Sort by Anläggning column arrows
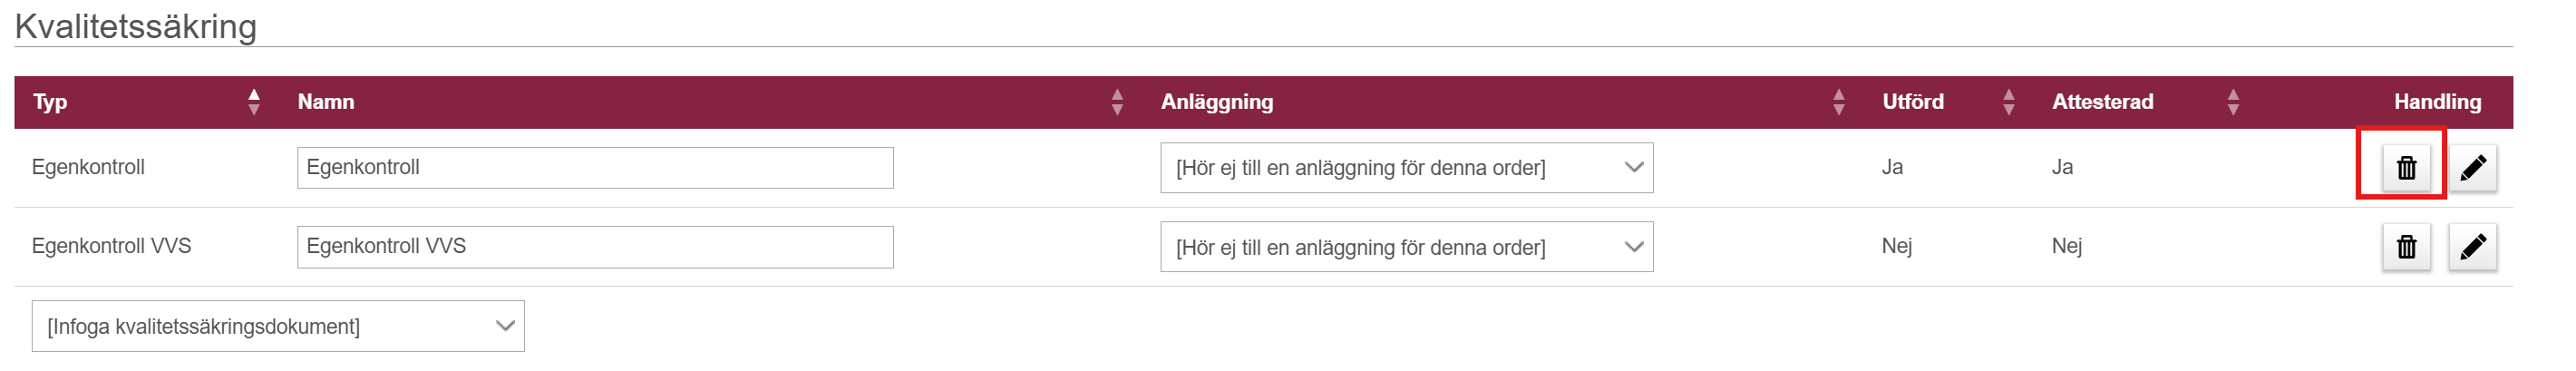2576x371 pixels. pos(1838,102)
